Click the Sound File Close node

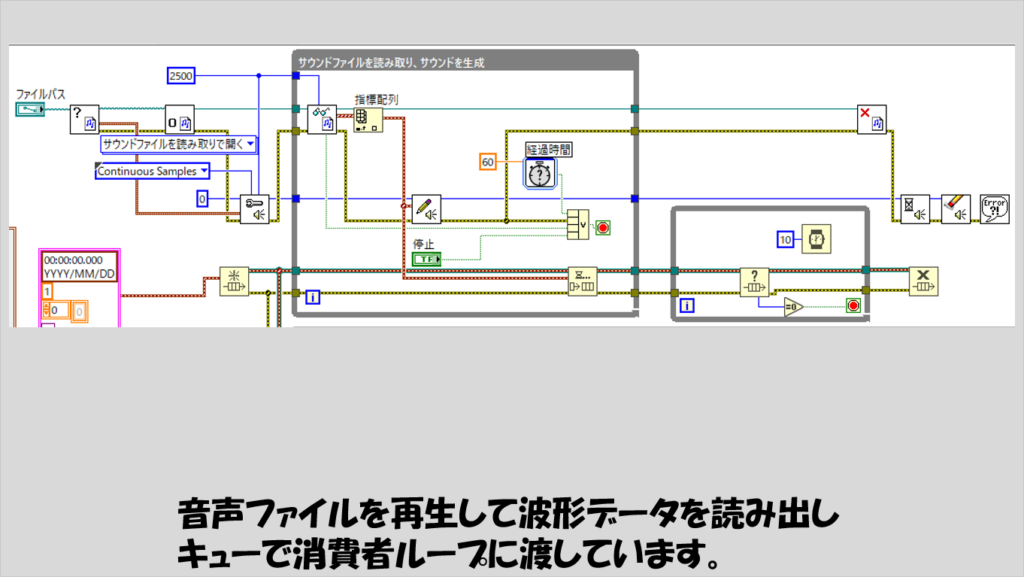pos(872,120)
